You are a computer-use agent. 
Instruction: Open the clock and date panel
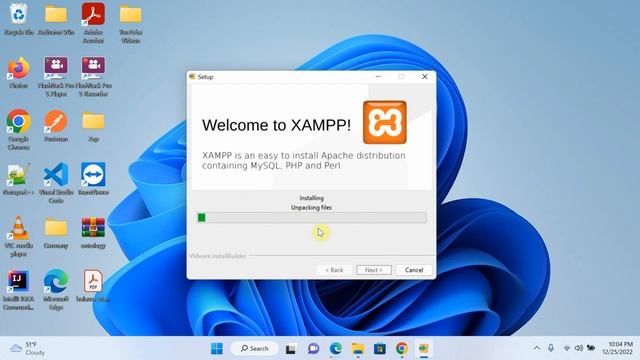point(618,348)
